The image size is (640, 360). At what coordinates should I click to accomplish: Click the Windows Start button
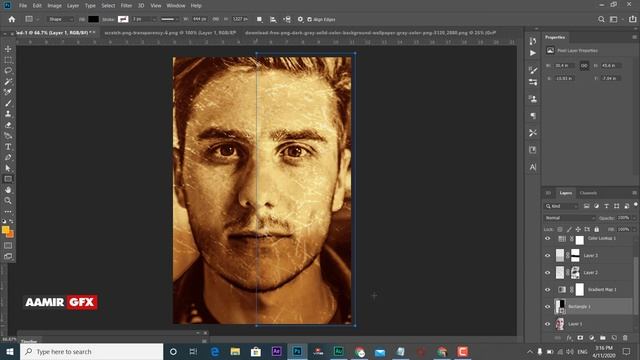[x=10, y=351]
